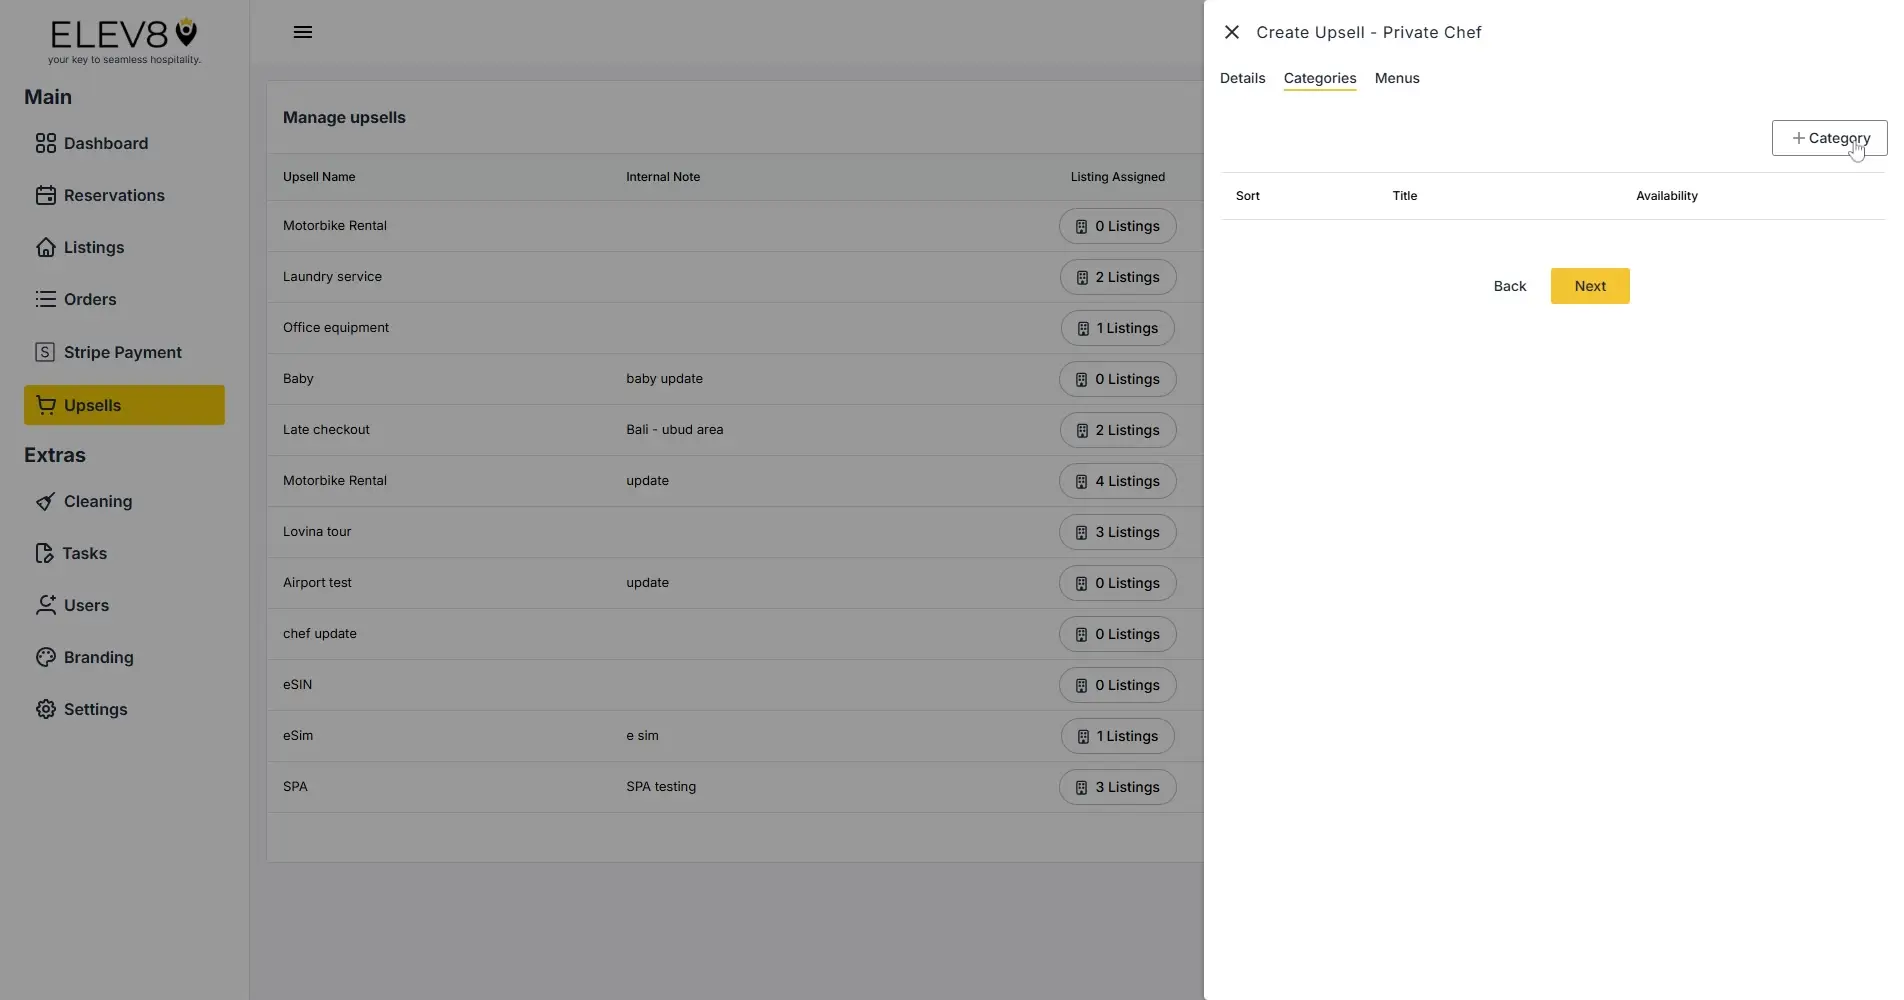Screen dimensions: 1904x1000
Task: Open Users via the person icon
Action: pyautogui.click(x=47, y=605)
